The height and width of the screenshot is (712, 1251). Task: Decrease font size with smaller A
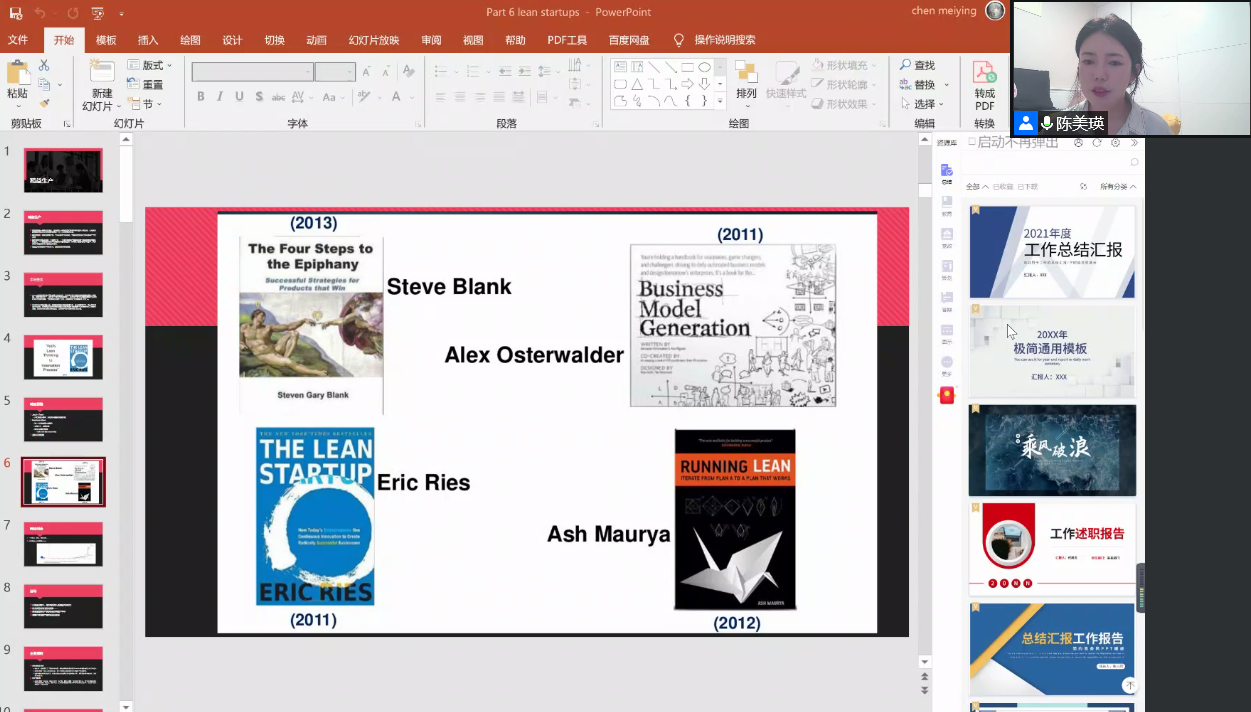coord(385,72)
